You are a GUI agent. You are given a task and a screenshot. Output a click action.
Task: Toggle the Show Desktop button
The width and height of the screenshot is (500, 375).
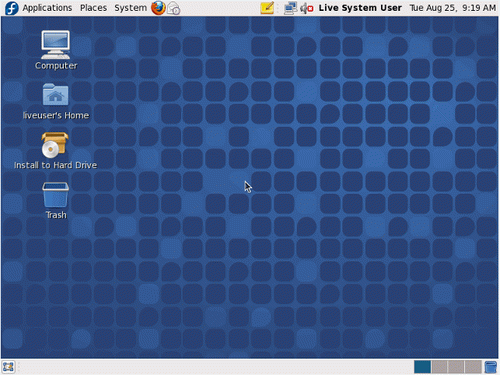tap(8, 367)
